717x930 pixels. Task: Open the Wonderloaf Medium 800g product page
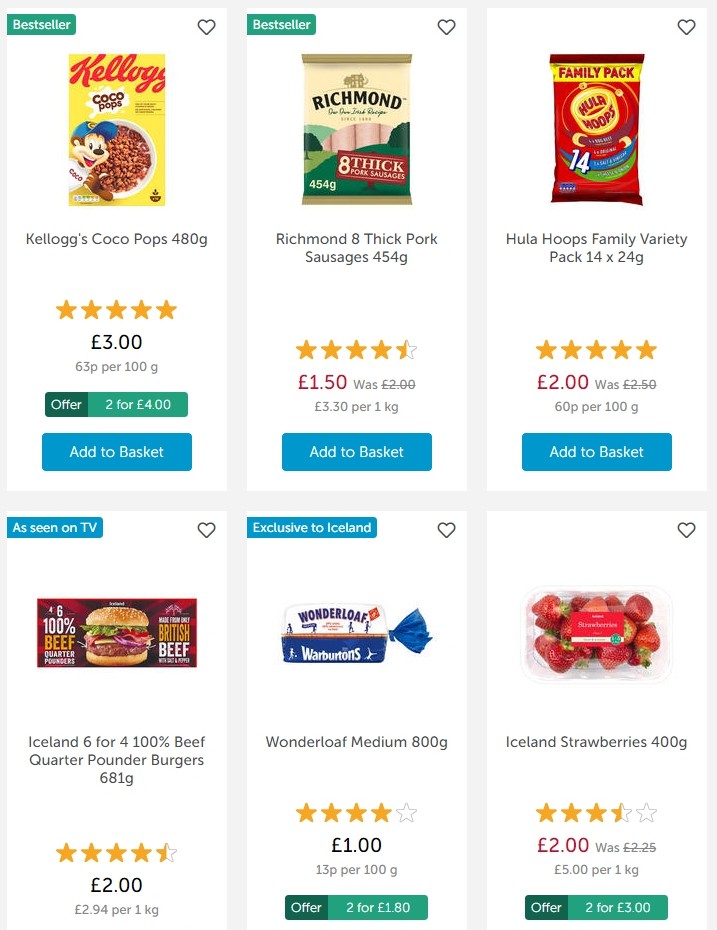356,742
